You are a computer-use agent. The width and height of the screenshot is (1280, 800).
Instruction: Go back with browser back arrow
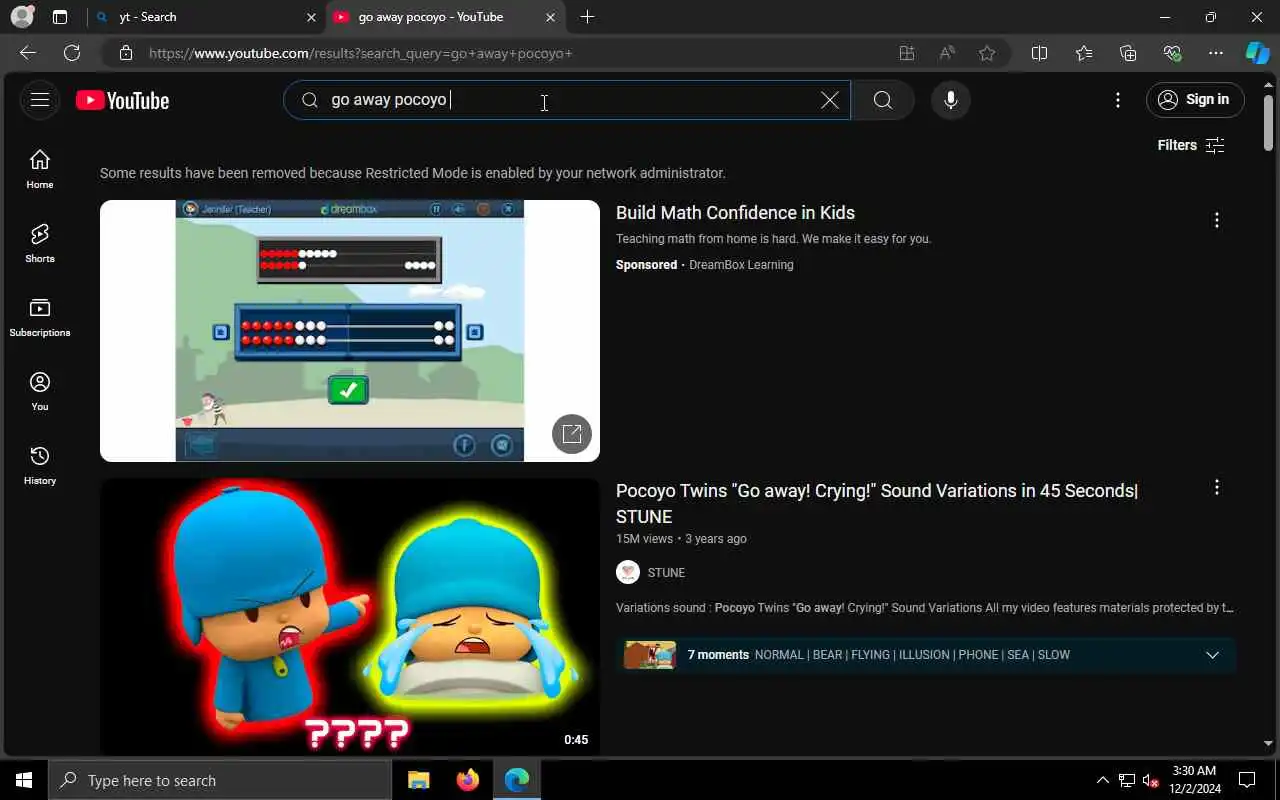click(28, 53)
